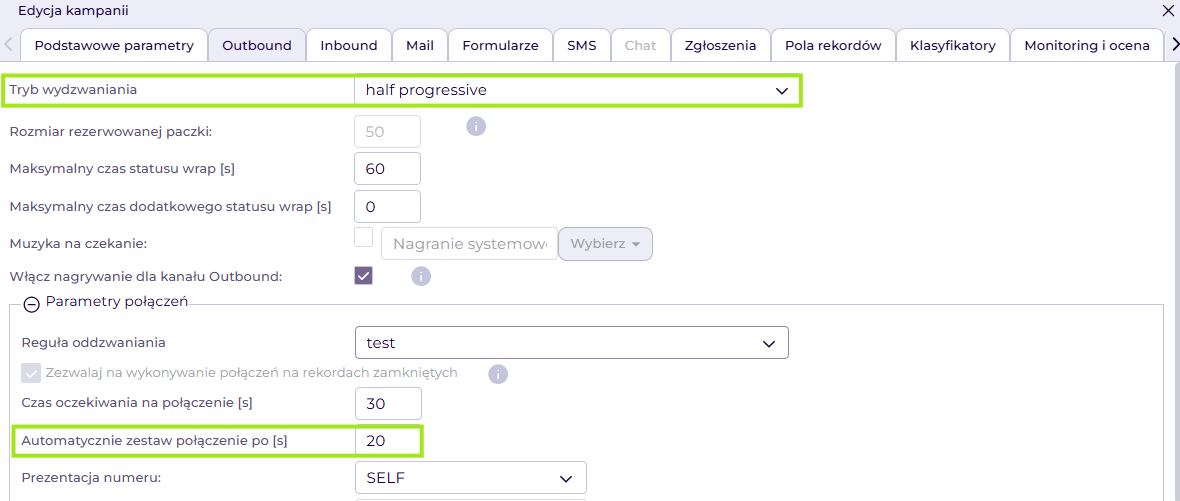Viewport: 1180px width, 501px height.
Task: Focus the Automatycznie zestaw połączenie po field
Action: click(x=387, y=441)
